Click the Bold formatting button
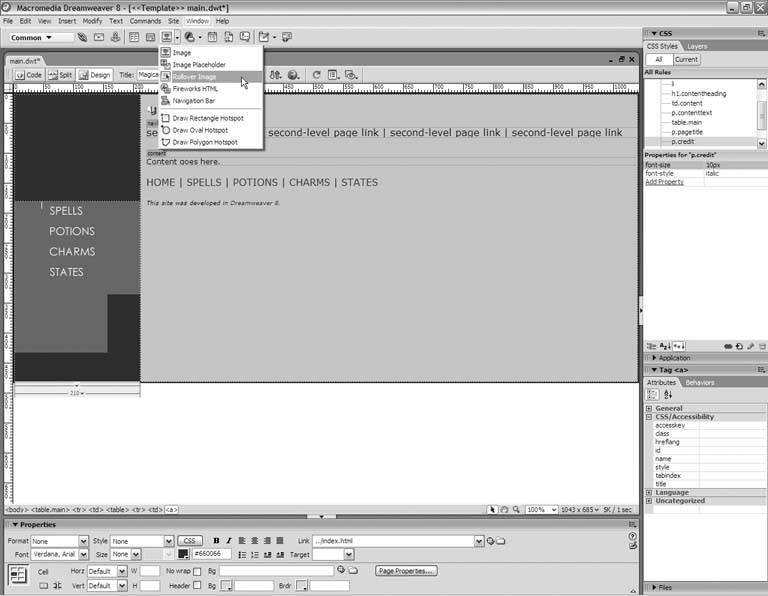This screenshot has height=596, width=768. (216, 541)
